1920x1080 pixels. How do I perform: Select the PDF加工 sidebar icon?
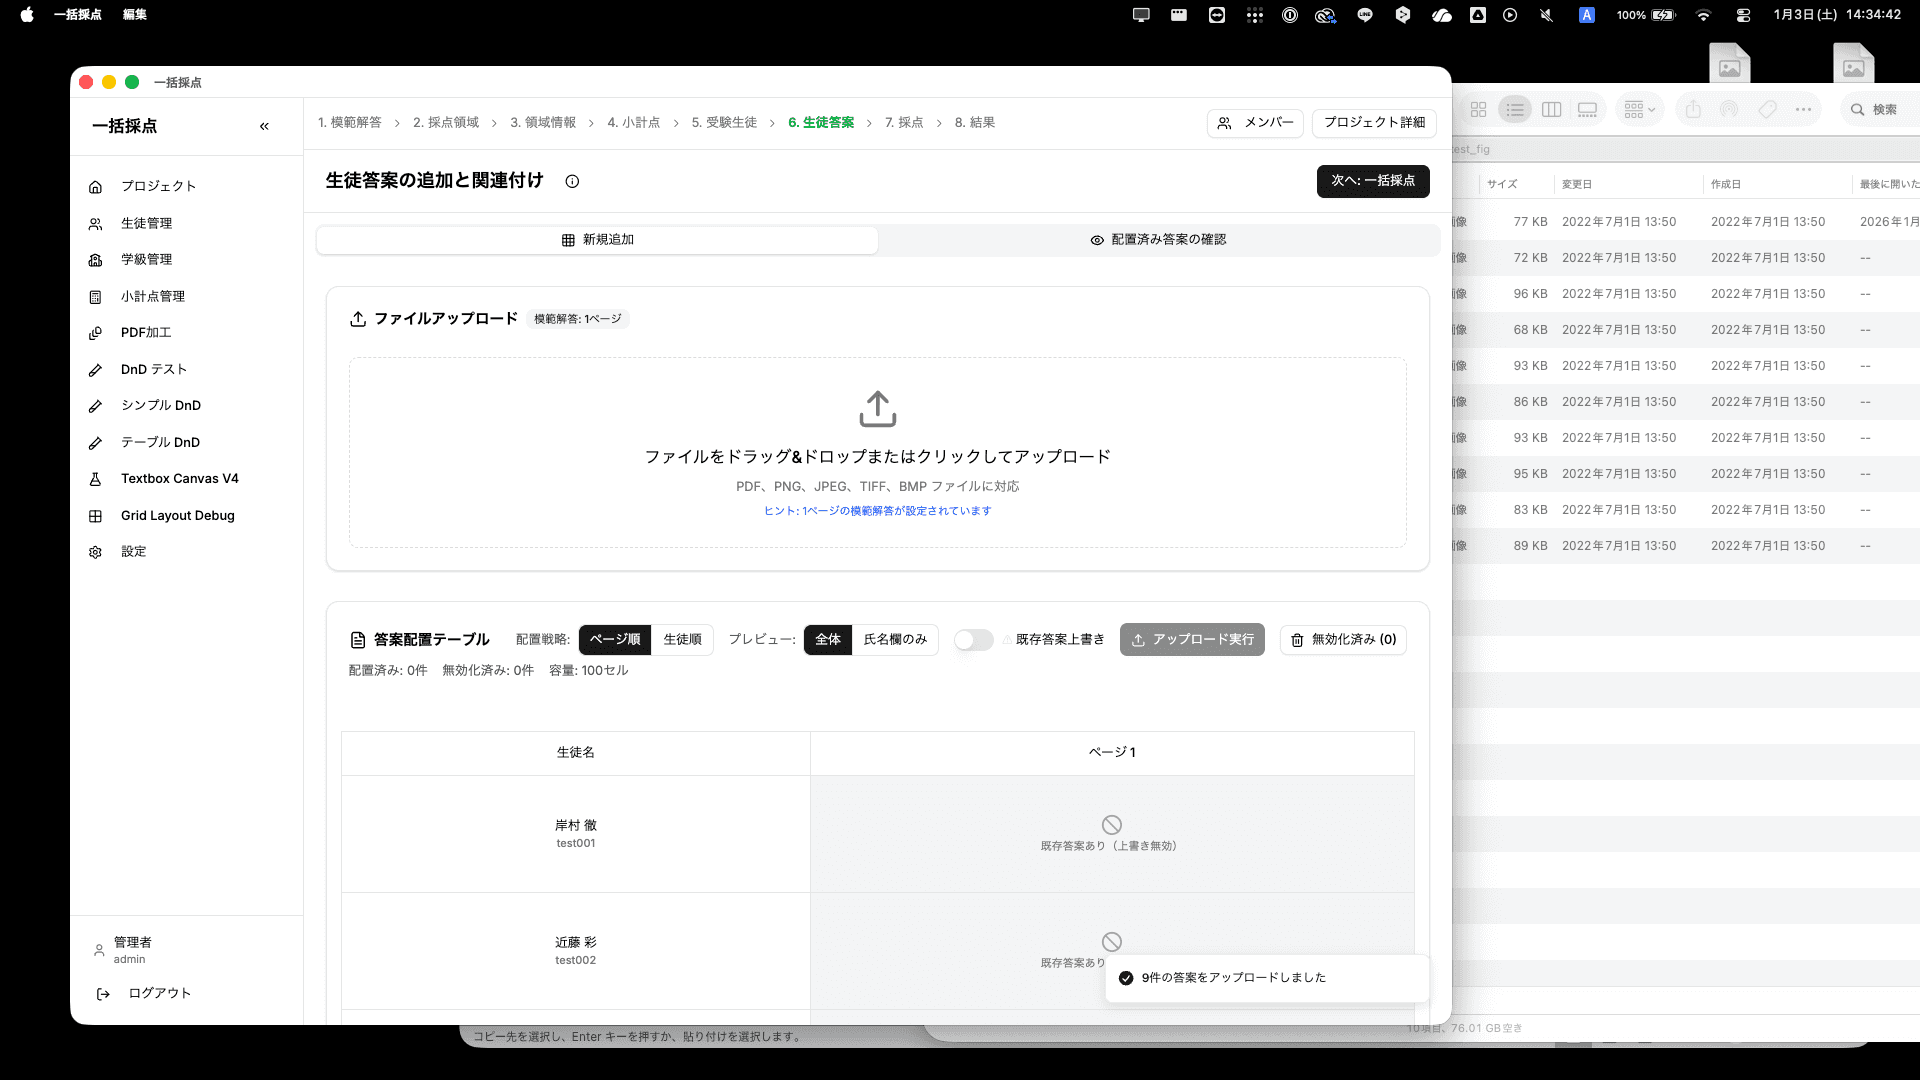pyautogui.click(x=95, y=332)
